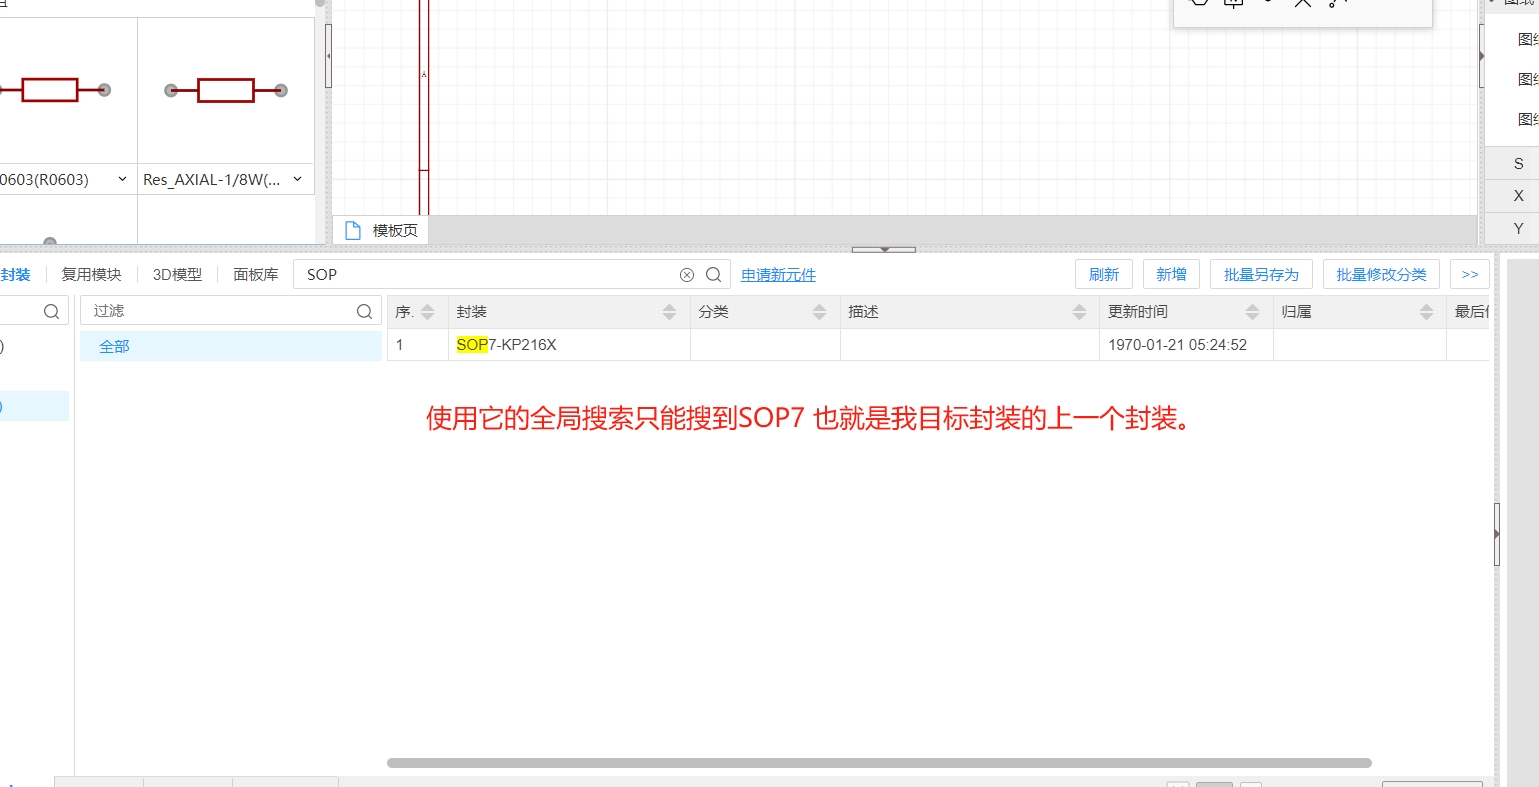
Task: Click the magnifier icon in the 过滤 filter box
Action: coord(364,310)
